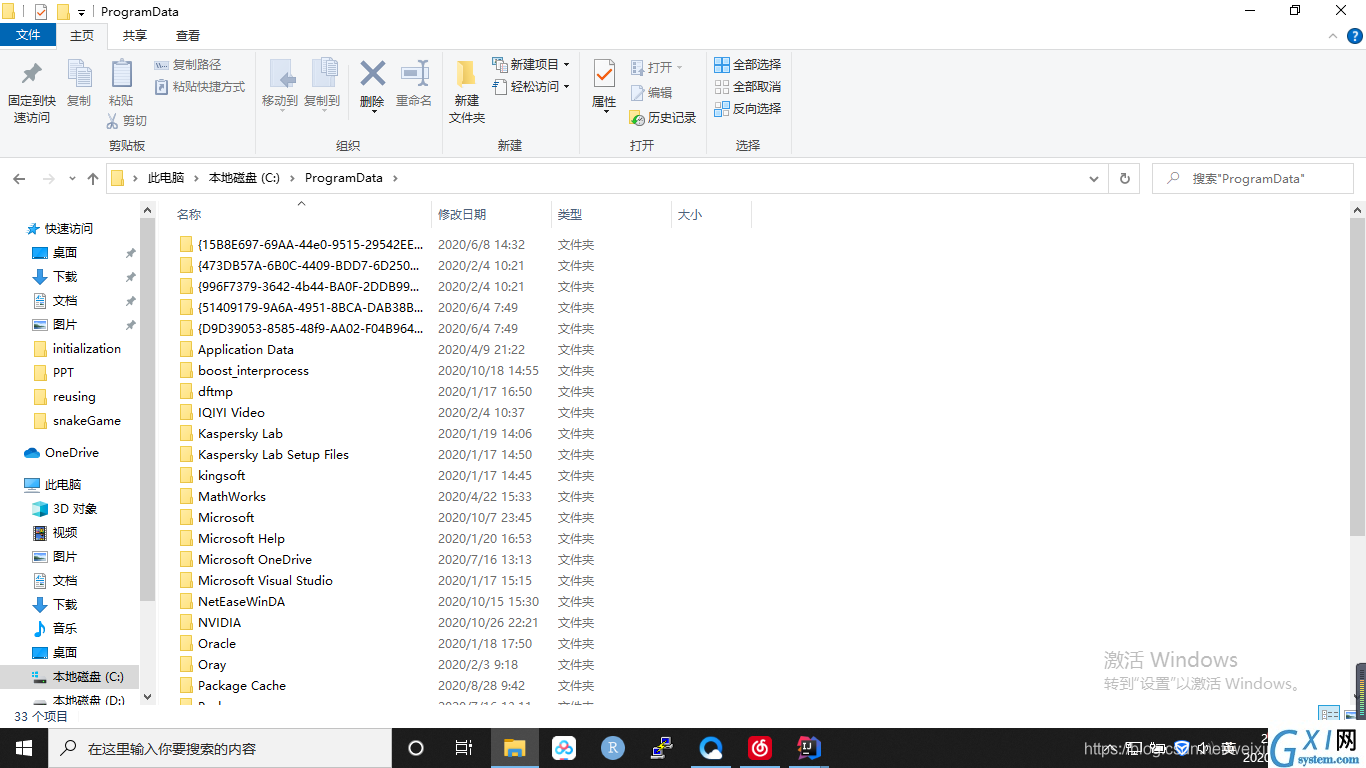Switch to the 查看 ribbon tab
This screenshot has width=1366, height=768.
188,35
